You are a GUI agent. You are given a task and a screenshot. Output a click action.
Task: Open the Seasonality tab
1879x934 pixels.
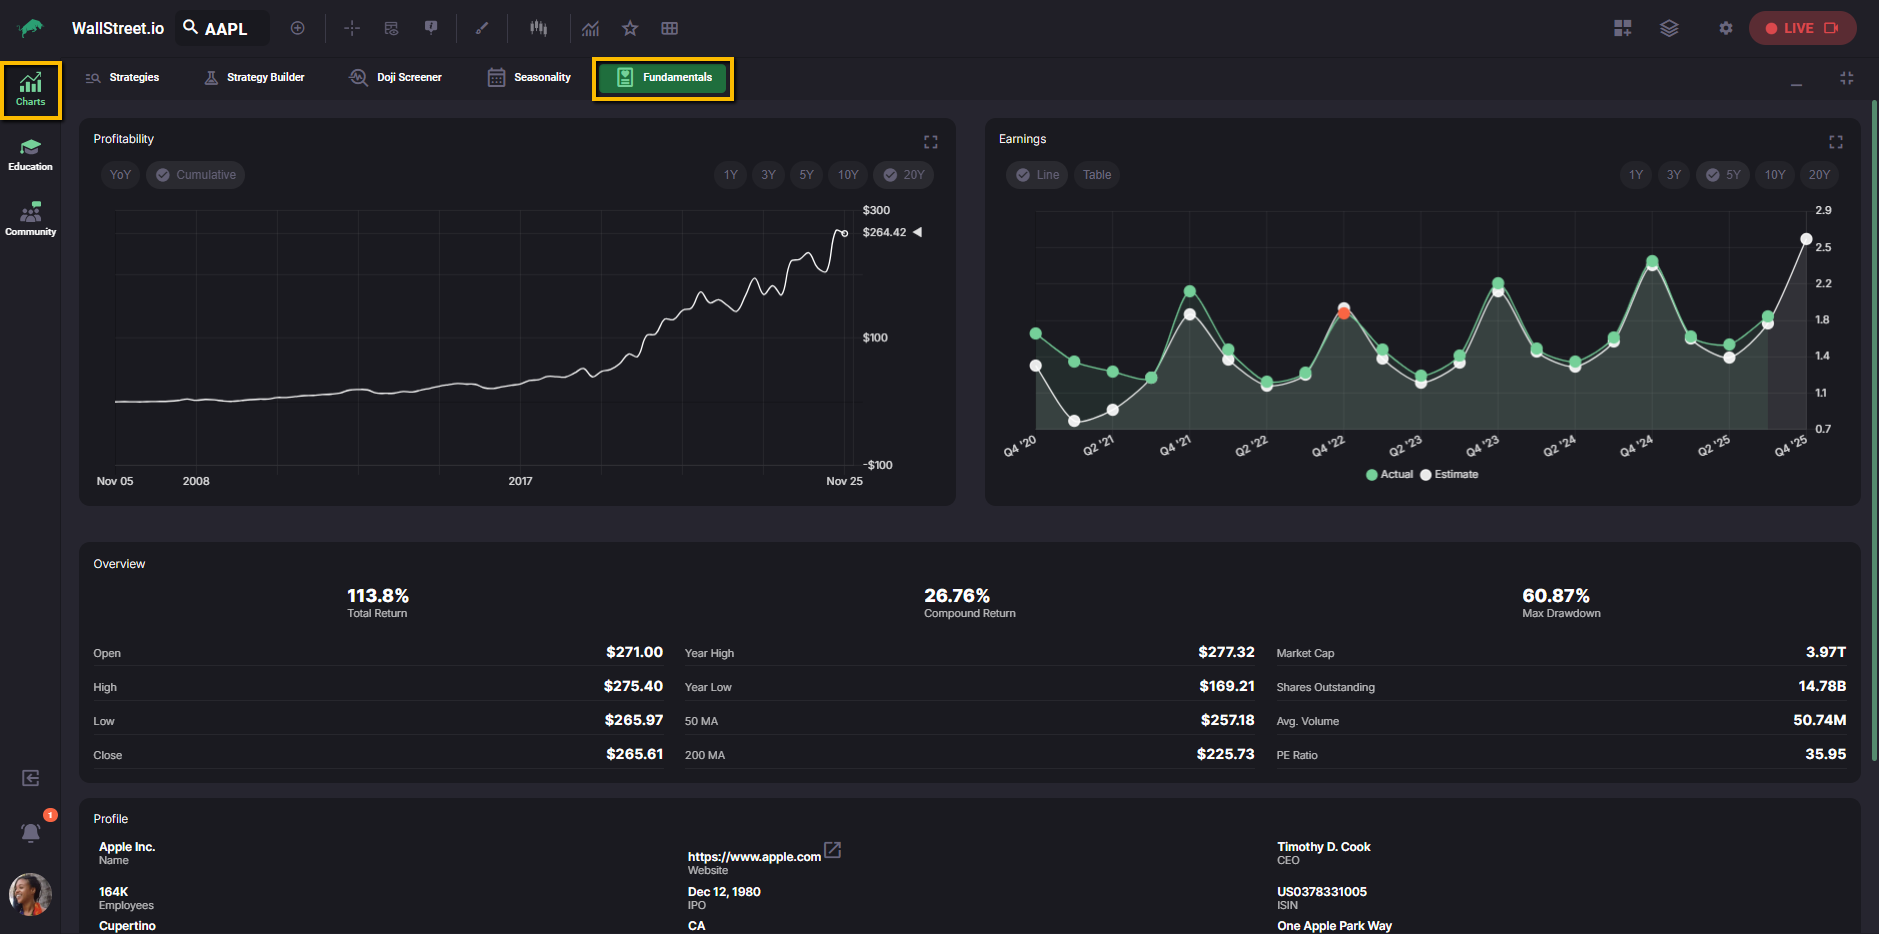click(x=529, y=77)
